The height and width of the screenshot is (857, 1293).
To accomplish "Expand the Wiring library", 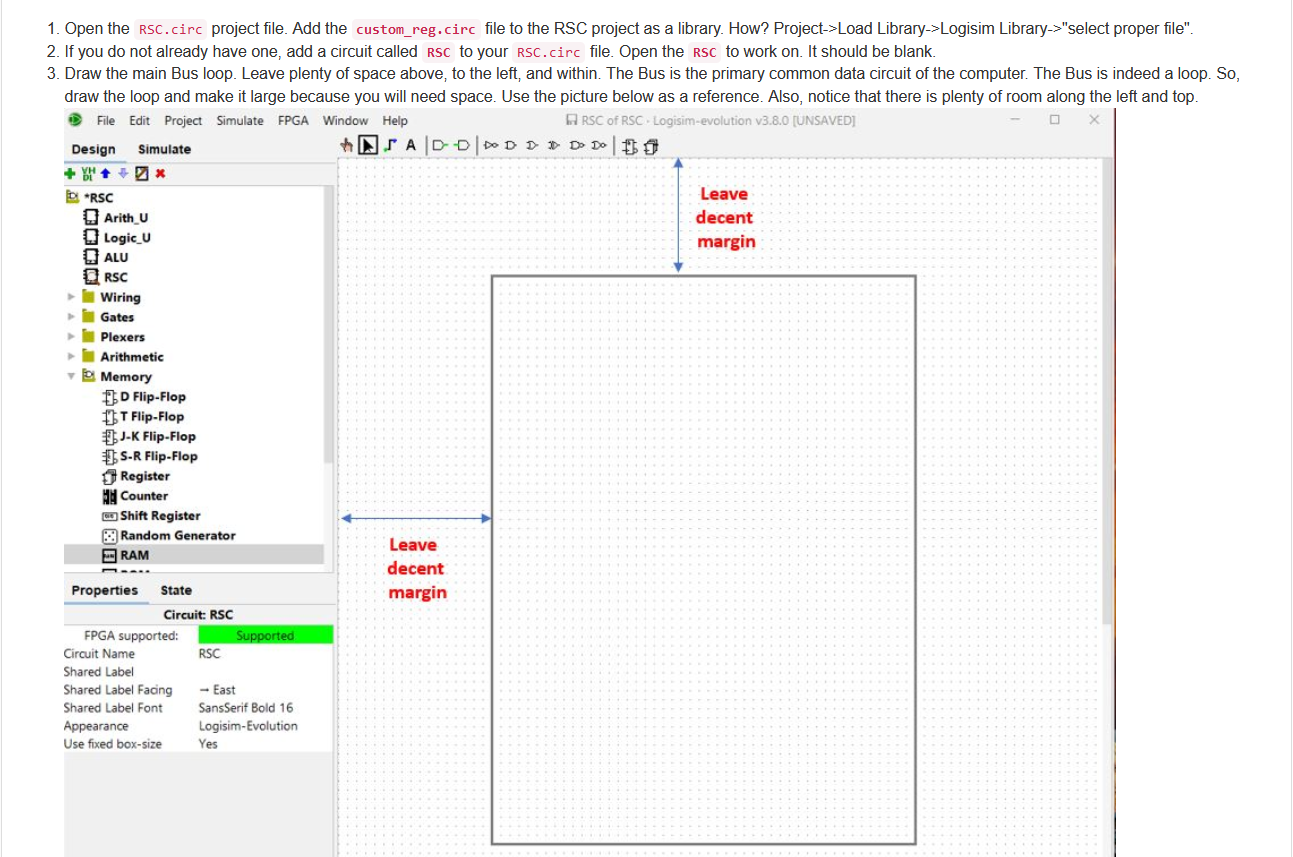I will pyautogui.click(x=71, y=297).
